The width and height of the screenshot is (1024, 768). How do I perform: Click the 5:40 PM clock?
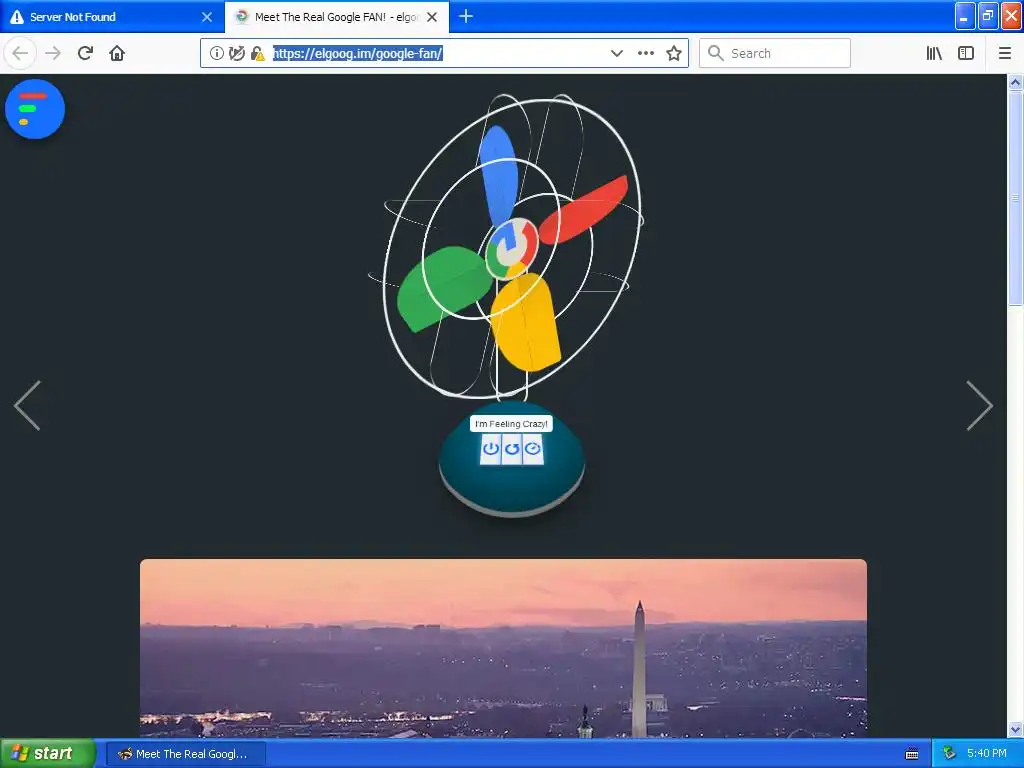987,754
